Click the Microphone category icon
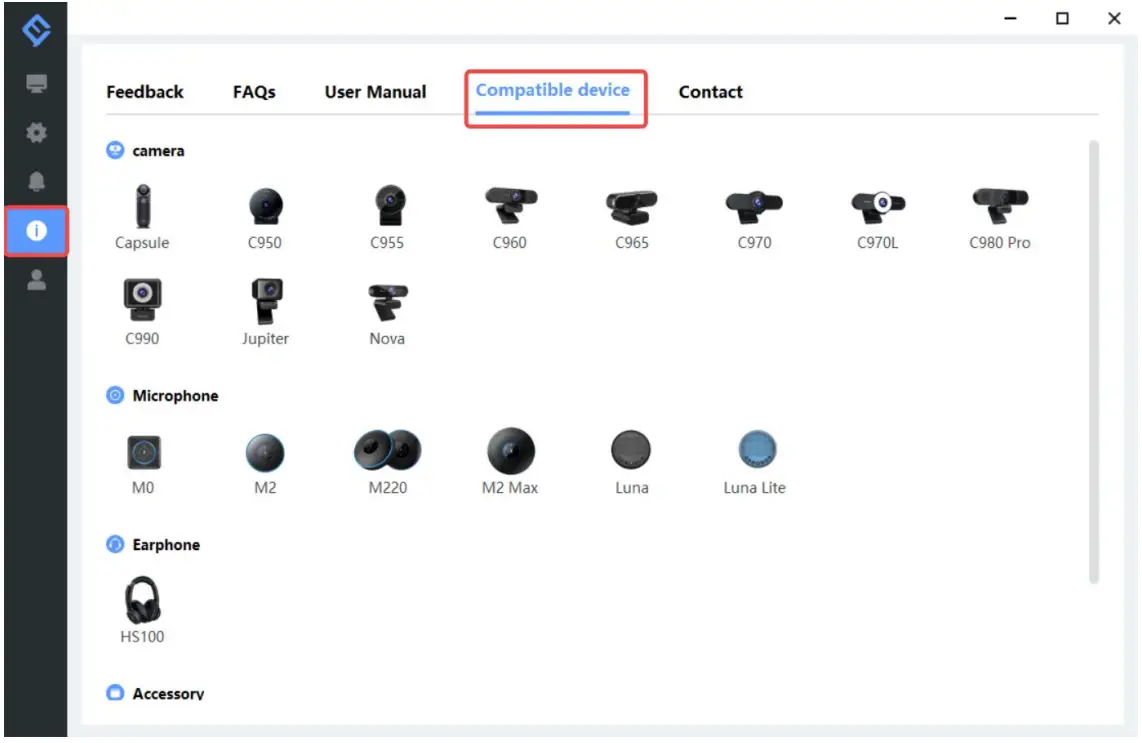1142x743 pixels. [x=115, y=395]
